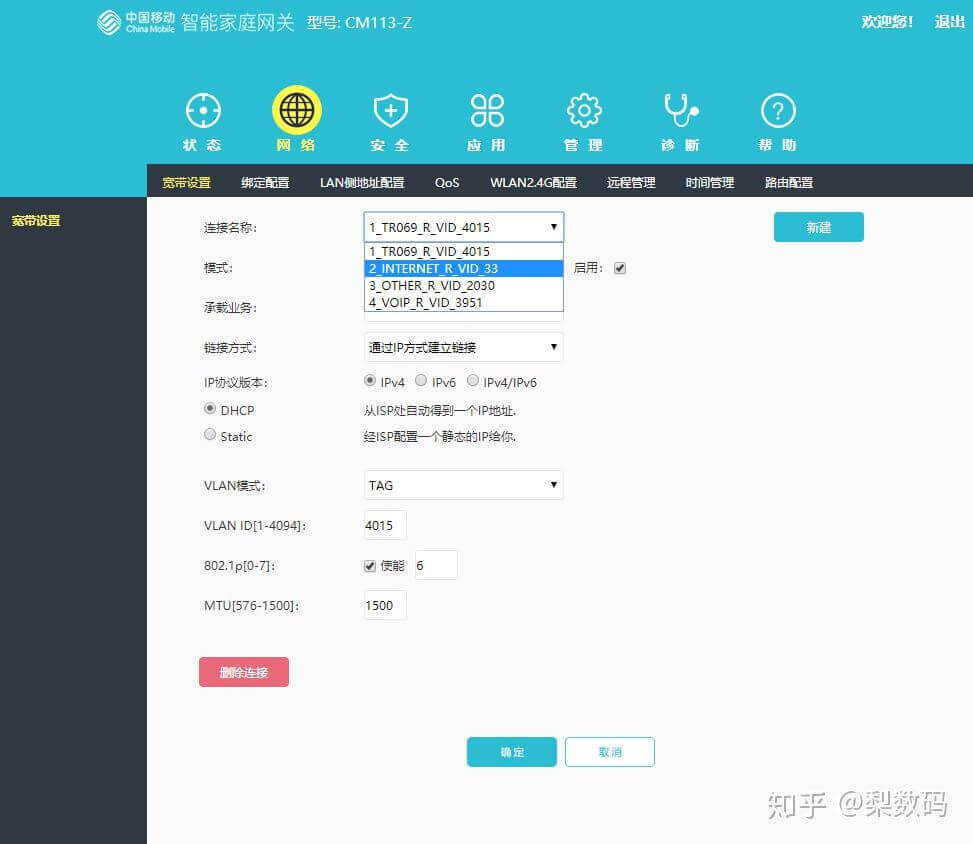
Task: Select the IPv6 radio button
Action: click(421, 381)
